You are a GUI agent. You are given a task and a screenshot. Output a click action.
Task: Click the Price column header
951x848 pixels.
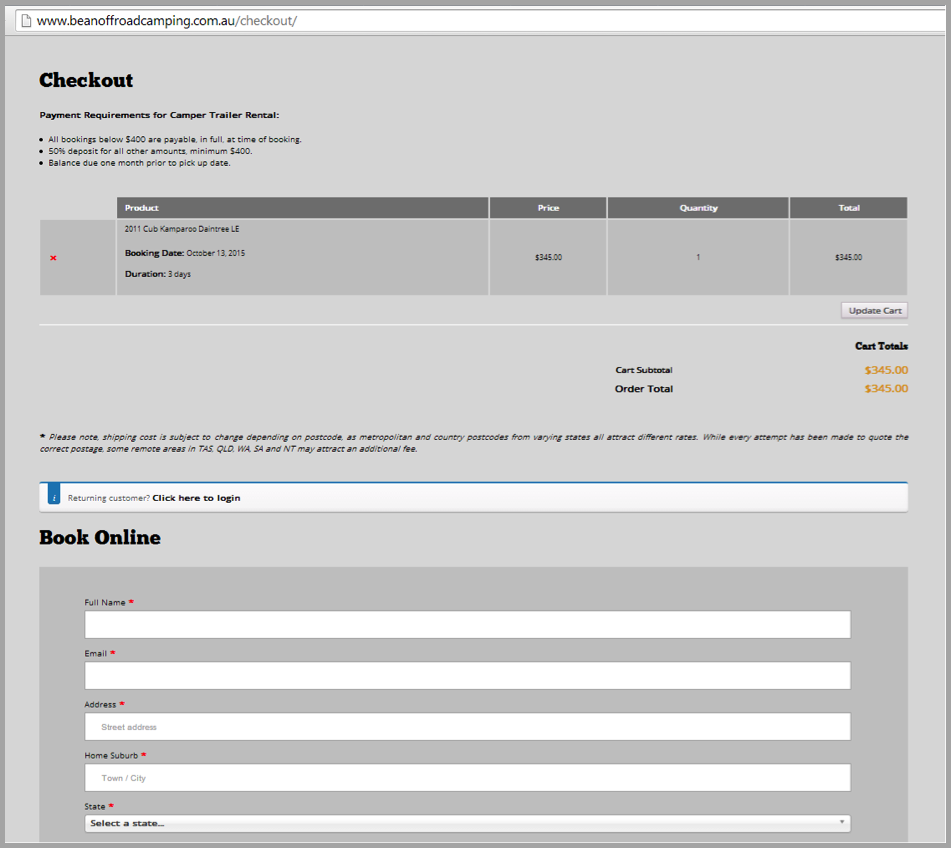tap(548, 208)
